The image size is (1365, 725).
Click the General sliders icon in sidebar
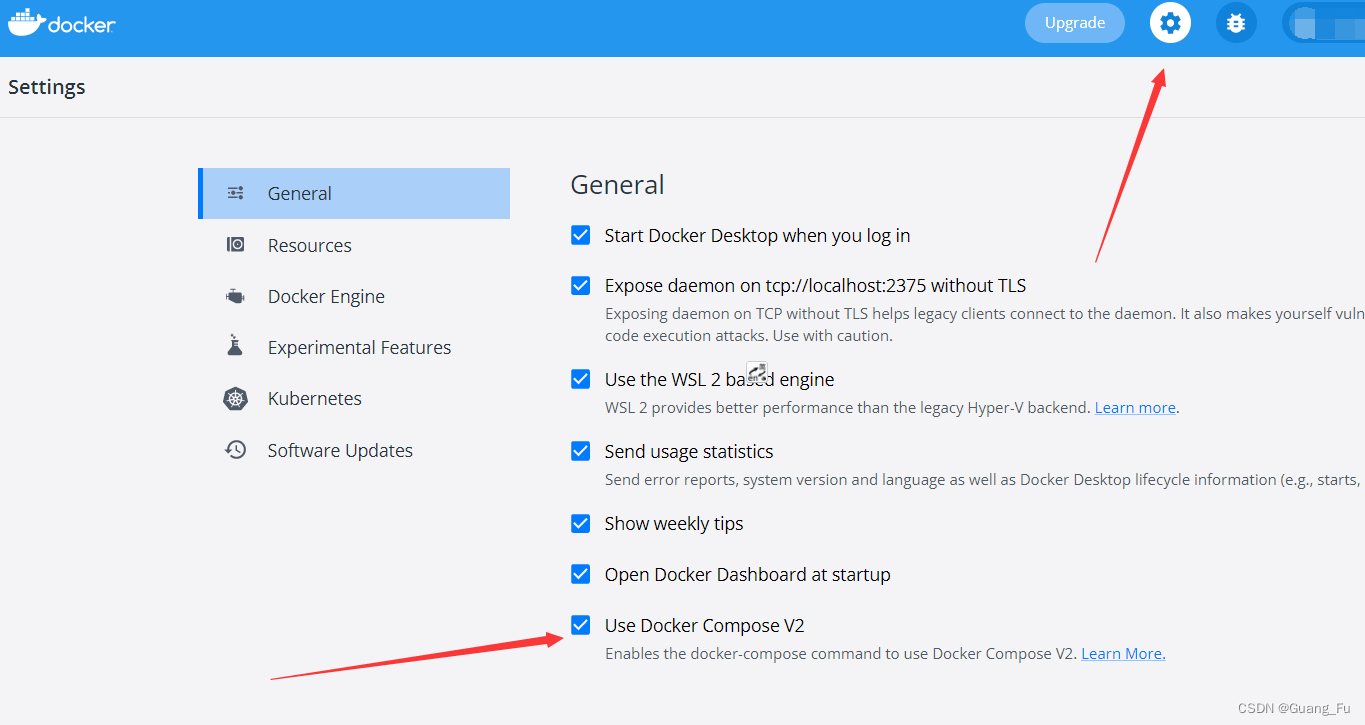(236, 193)
